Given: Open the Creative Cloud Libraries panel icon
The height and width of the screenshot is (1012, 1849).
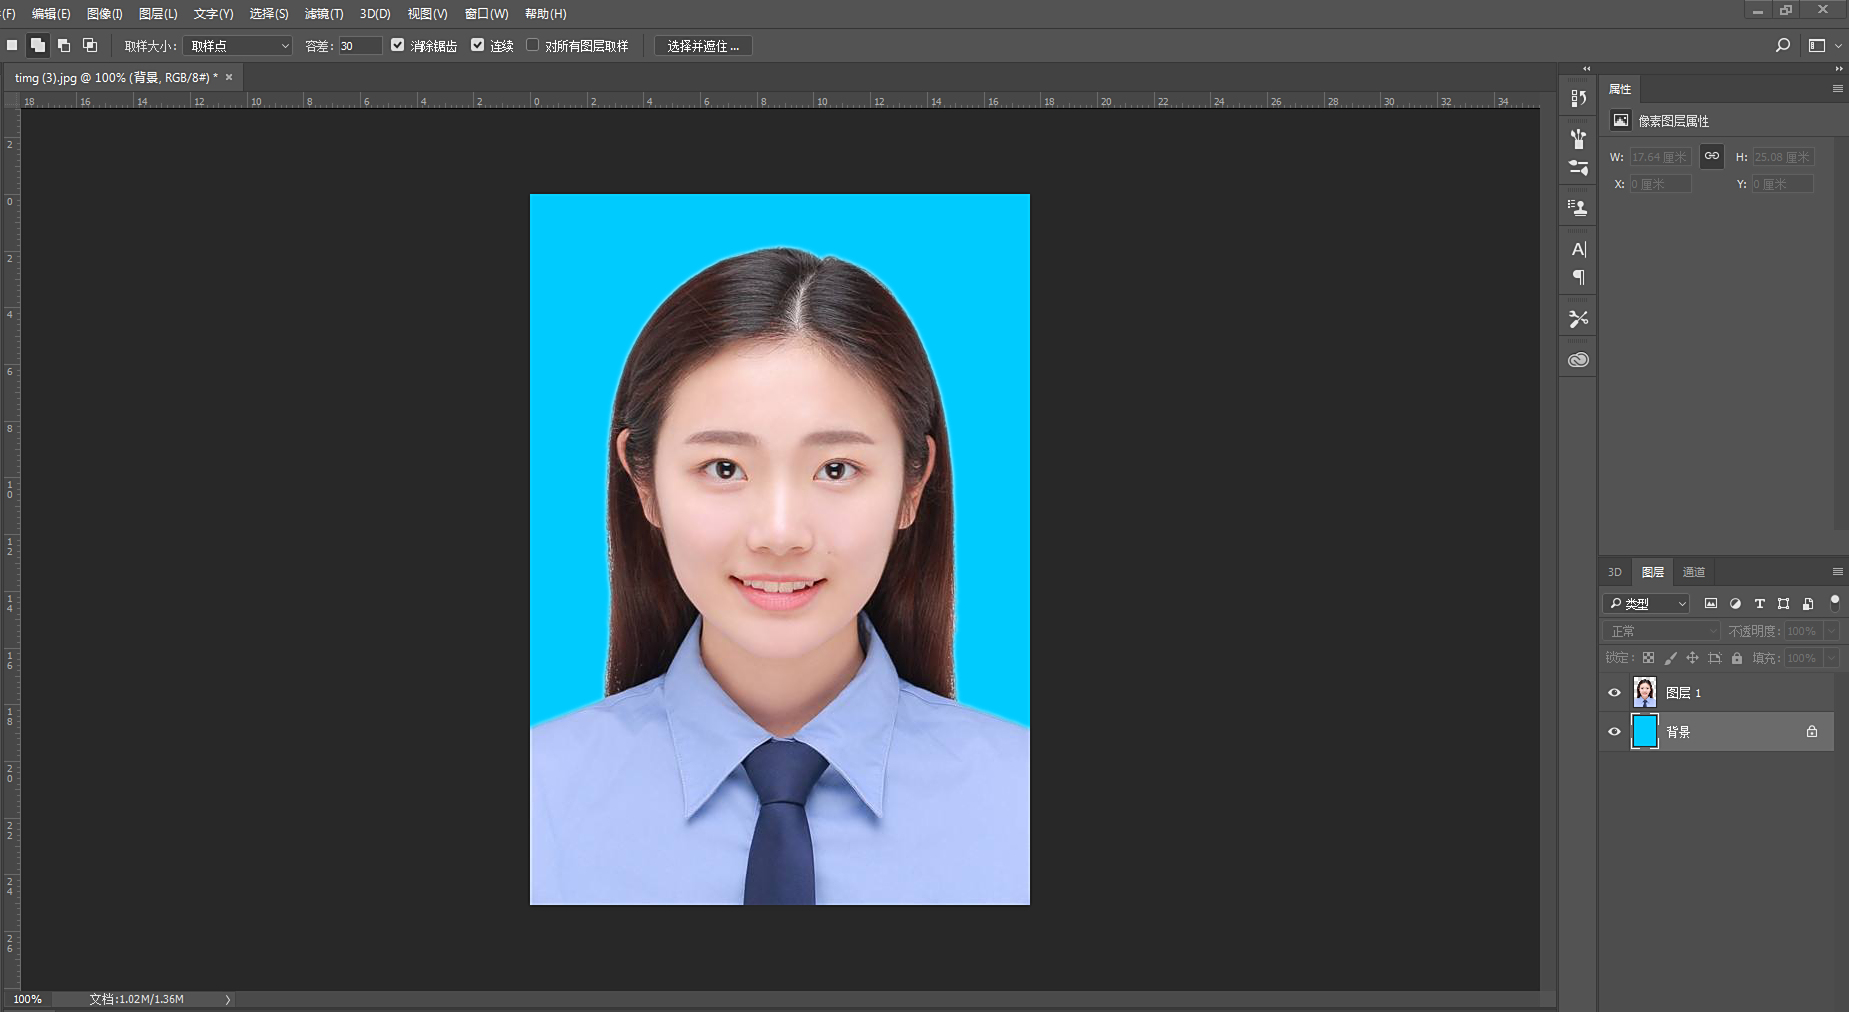Looking at the screenshot, I should pyautogui.click(x=1578, y=360).
